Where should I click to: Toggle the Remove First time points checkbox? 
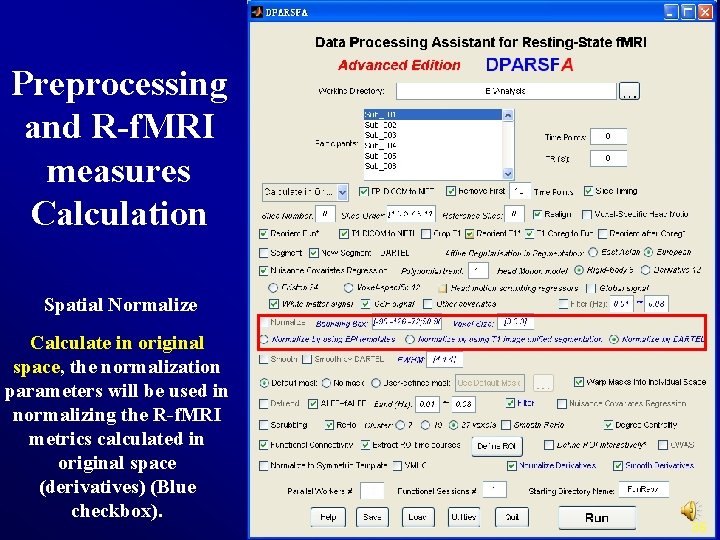click(x=451, y=191)
